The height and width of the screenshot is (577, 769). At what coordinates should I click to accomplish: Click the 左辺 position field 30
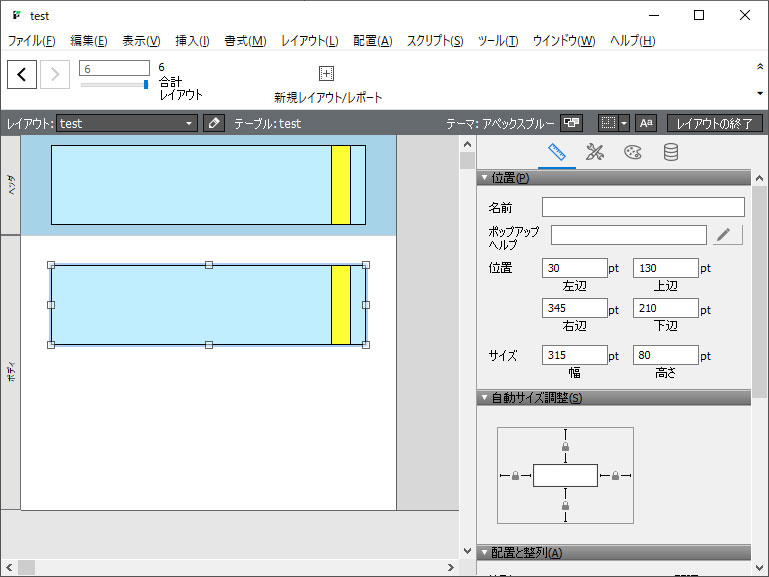(574, 268)
